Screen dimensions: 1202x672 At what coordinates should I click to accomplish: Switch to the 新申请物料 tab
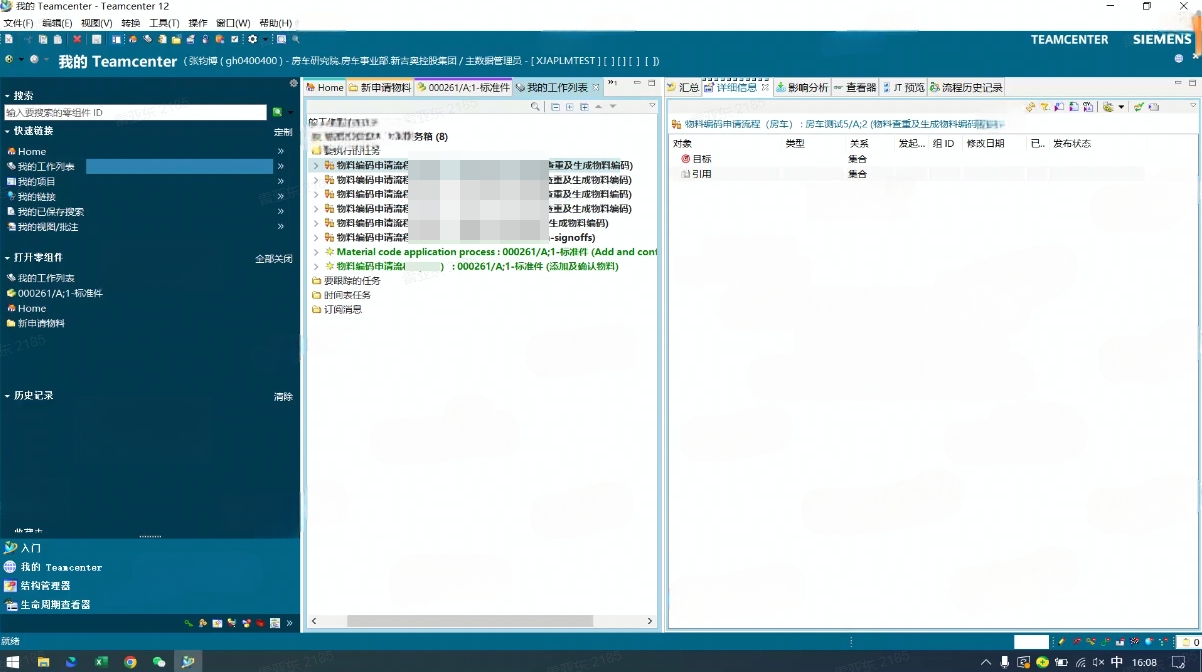(x=380, y=87)
